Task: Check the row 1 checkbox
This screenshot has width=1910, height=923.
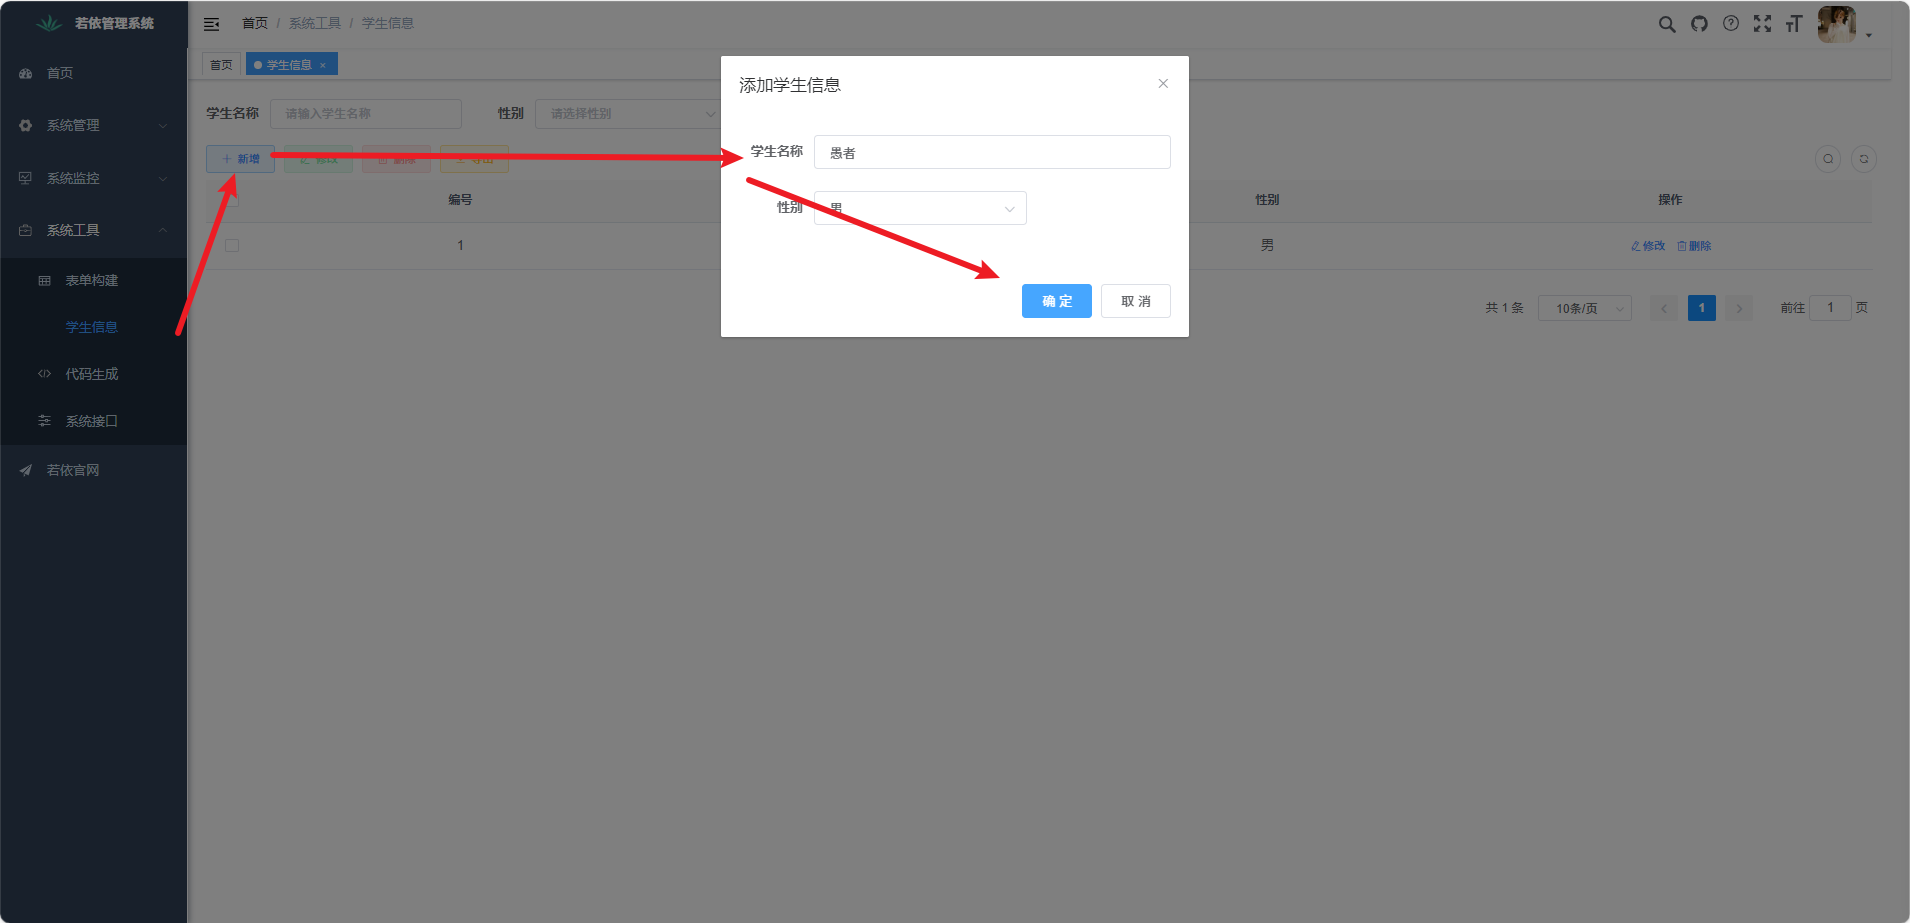Action: click(232, 245)
